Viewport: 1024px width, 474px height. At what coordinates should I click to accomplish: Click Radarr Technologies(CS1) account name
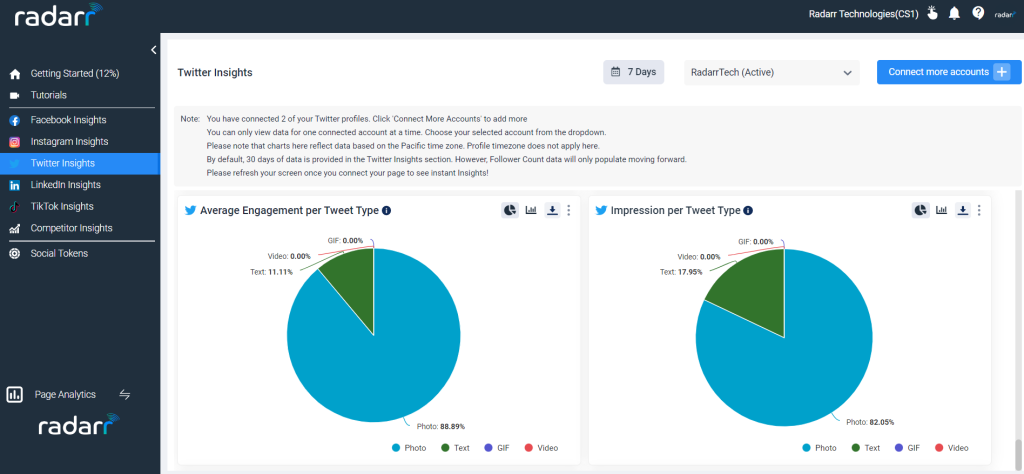pyautogui.click(x=864, y=14)
